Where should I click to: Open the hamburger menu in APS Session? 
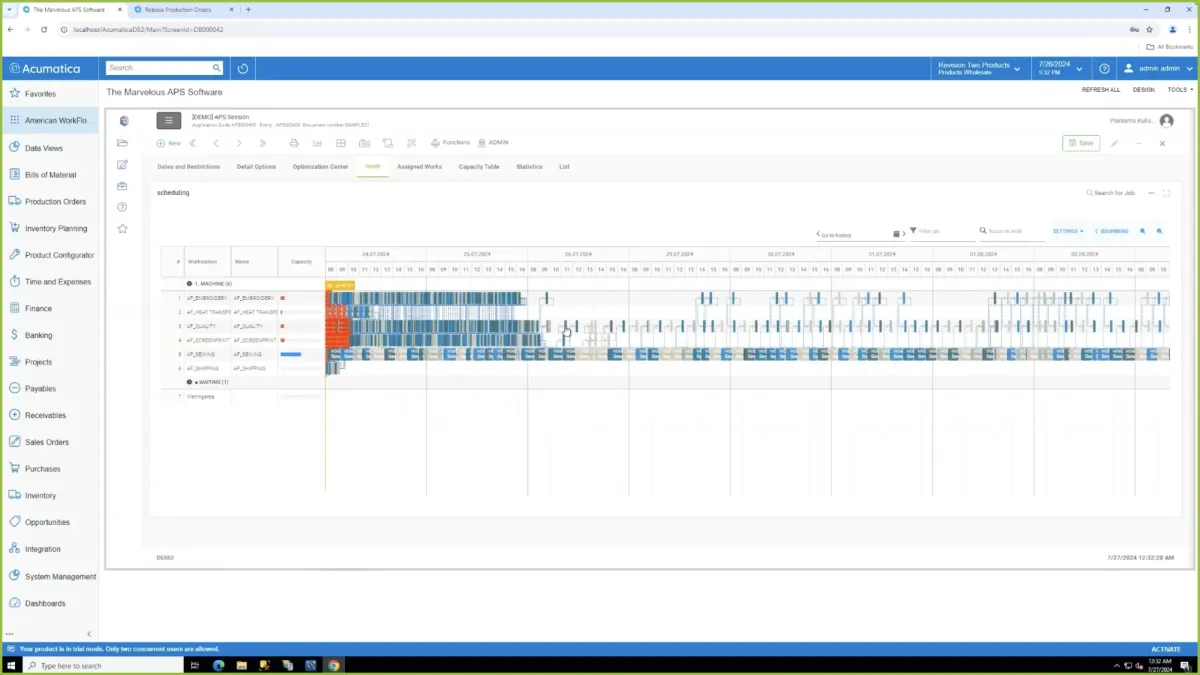click(168, 120)
